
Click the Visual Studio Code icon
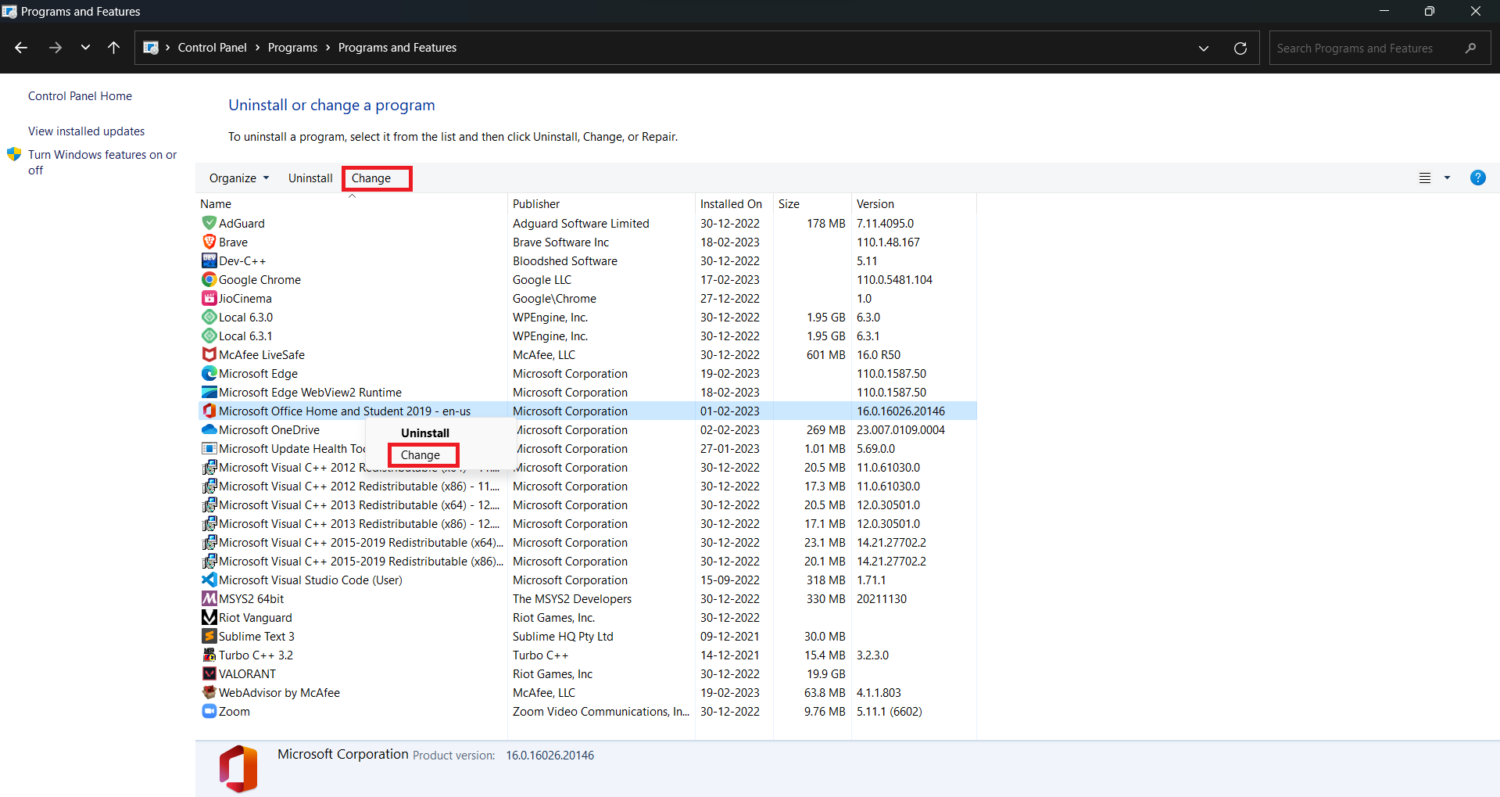coord(209,580)
